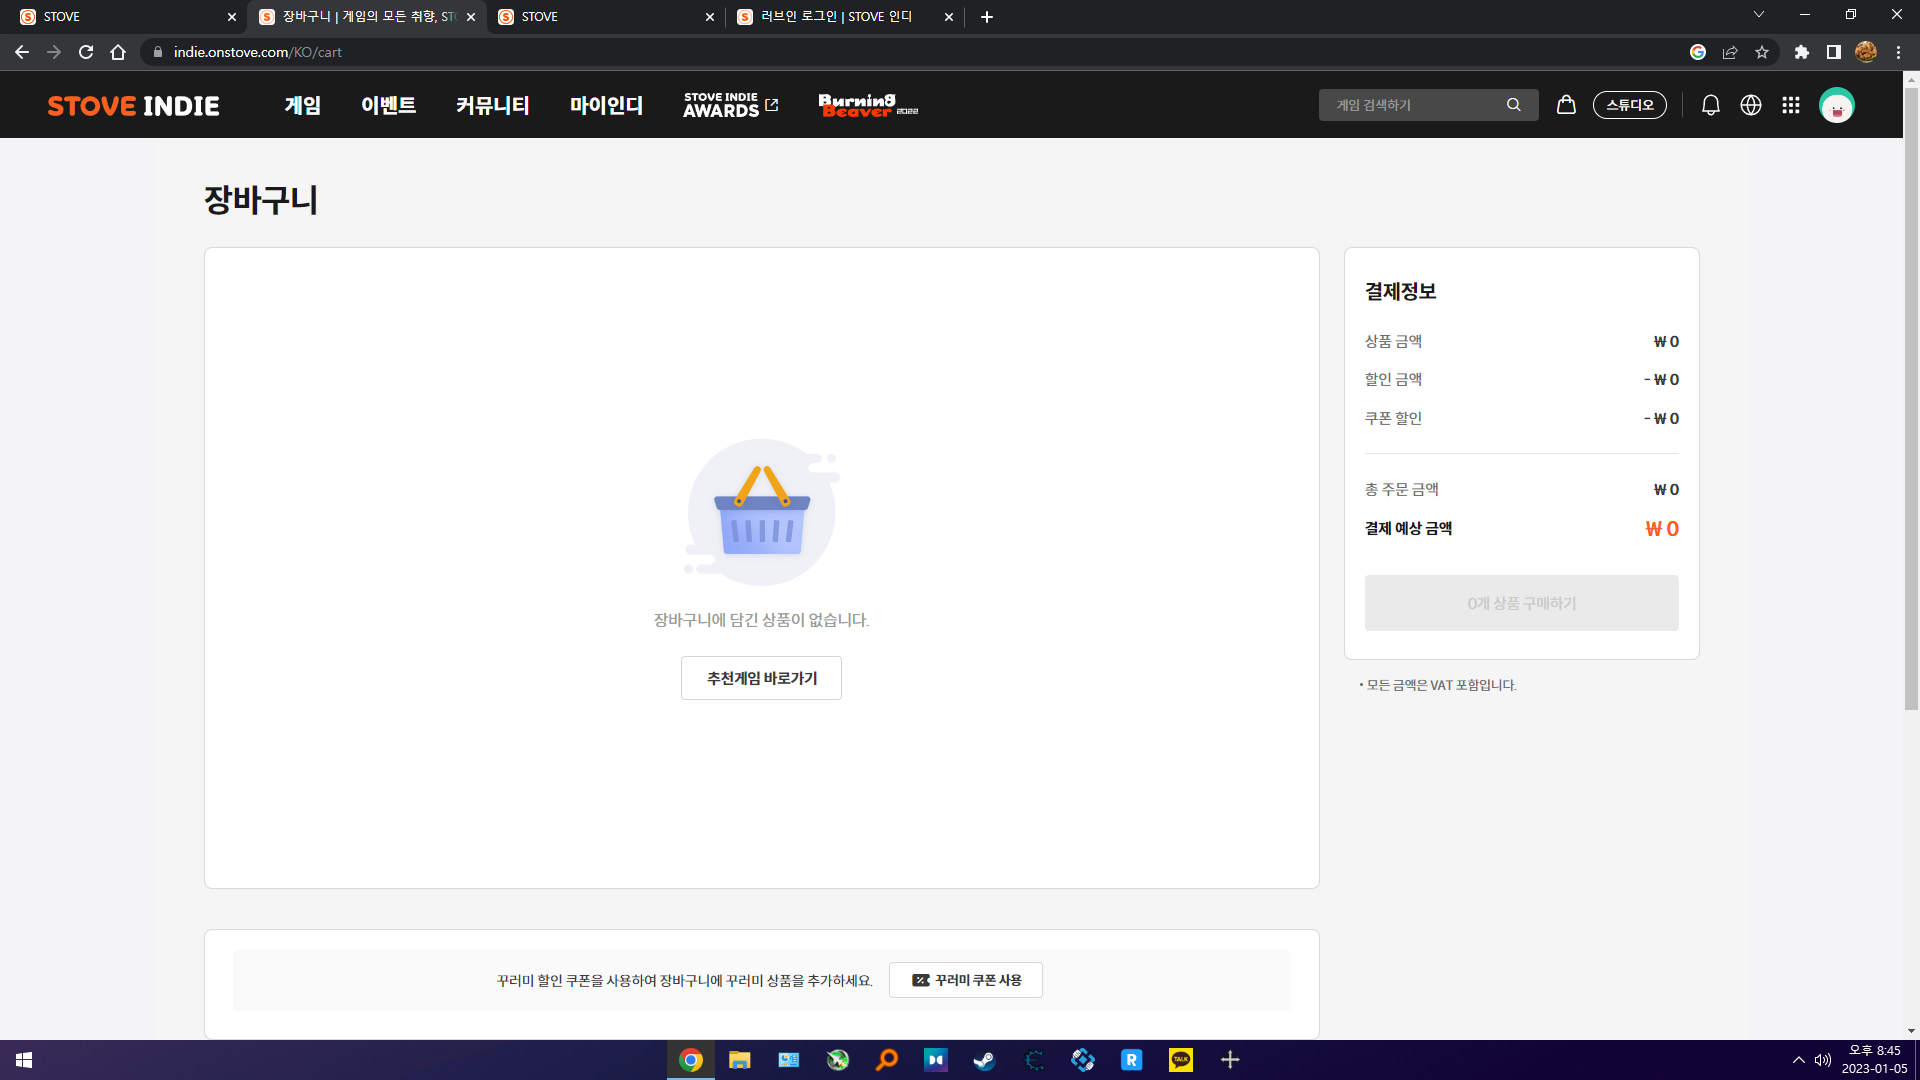Screen dimensions: 1920x1080
Task: Open the shopping cart bag icon
Action: pyautogui.click(x=1566, y=104)
